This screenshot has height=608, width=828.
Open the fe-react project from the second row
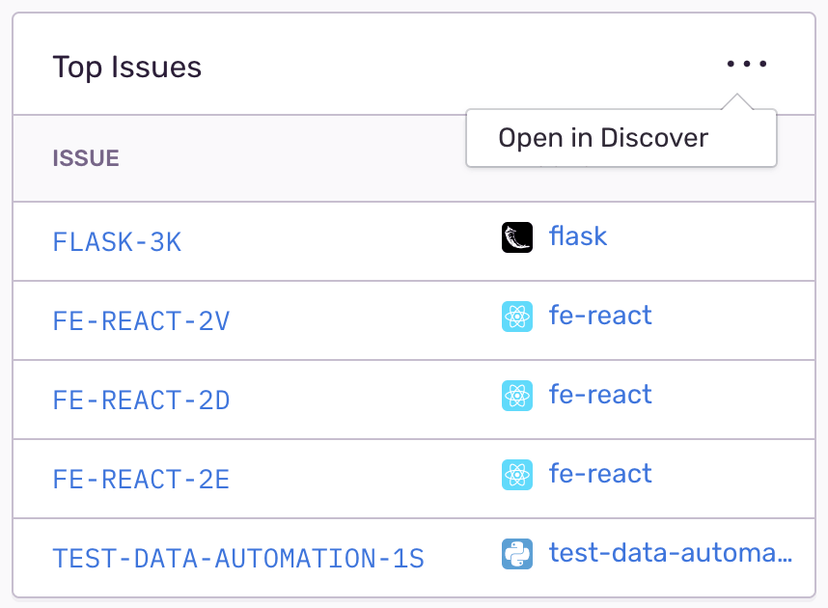point(600,315)
